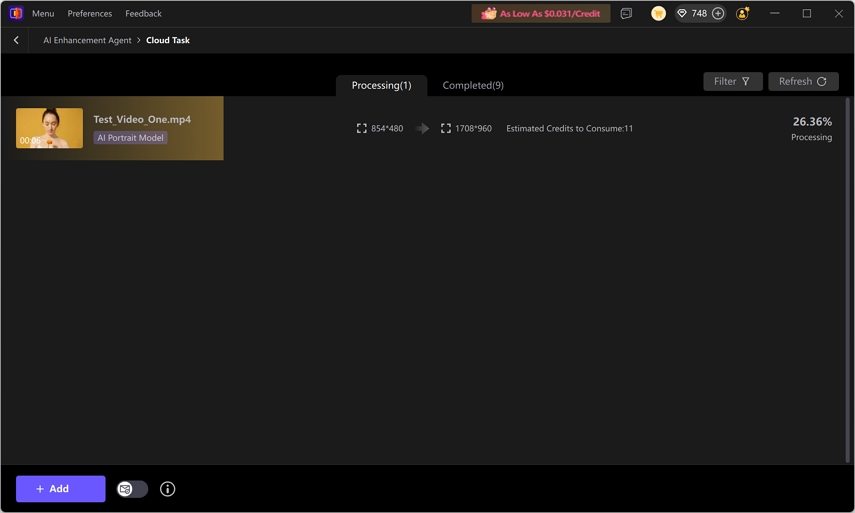Viewport: 855px width, 513px height.
Task: Click the 748 credits diamond icon
Action: coord(682,14)
